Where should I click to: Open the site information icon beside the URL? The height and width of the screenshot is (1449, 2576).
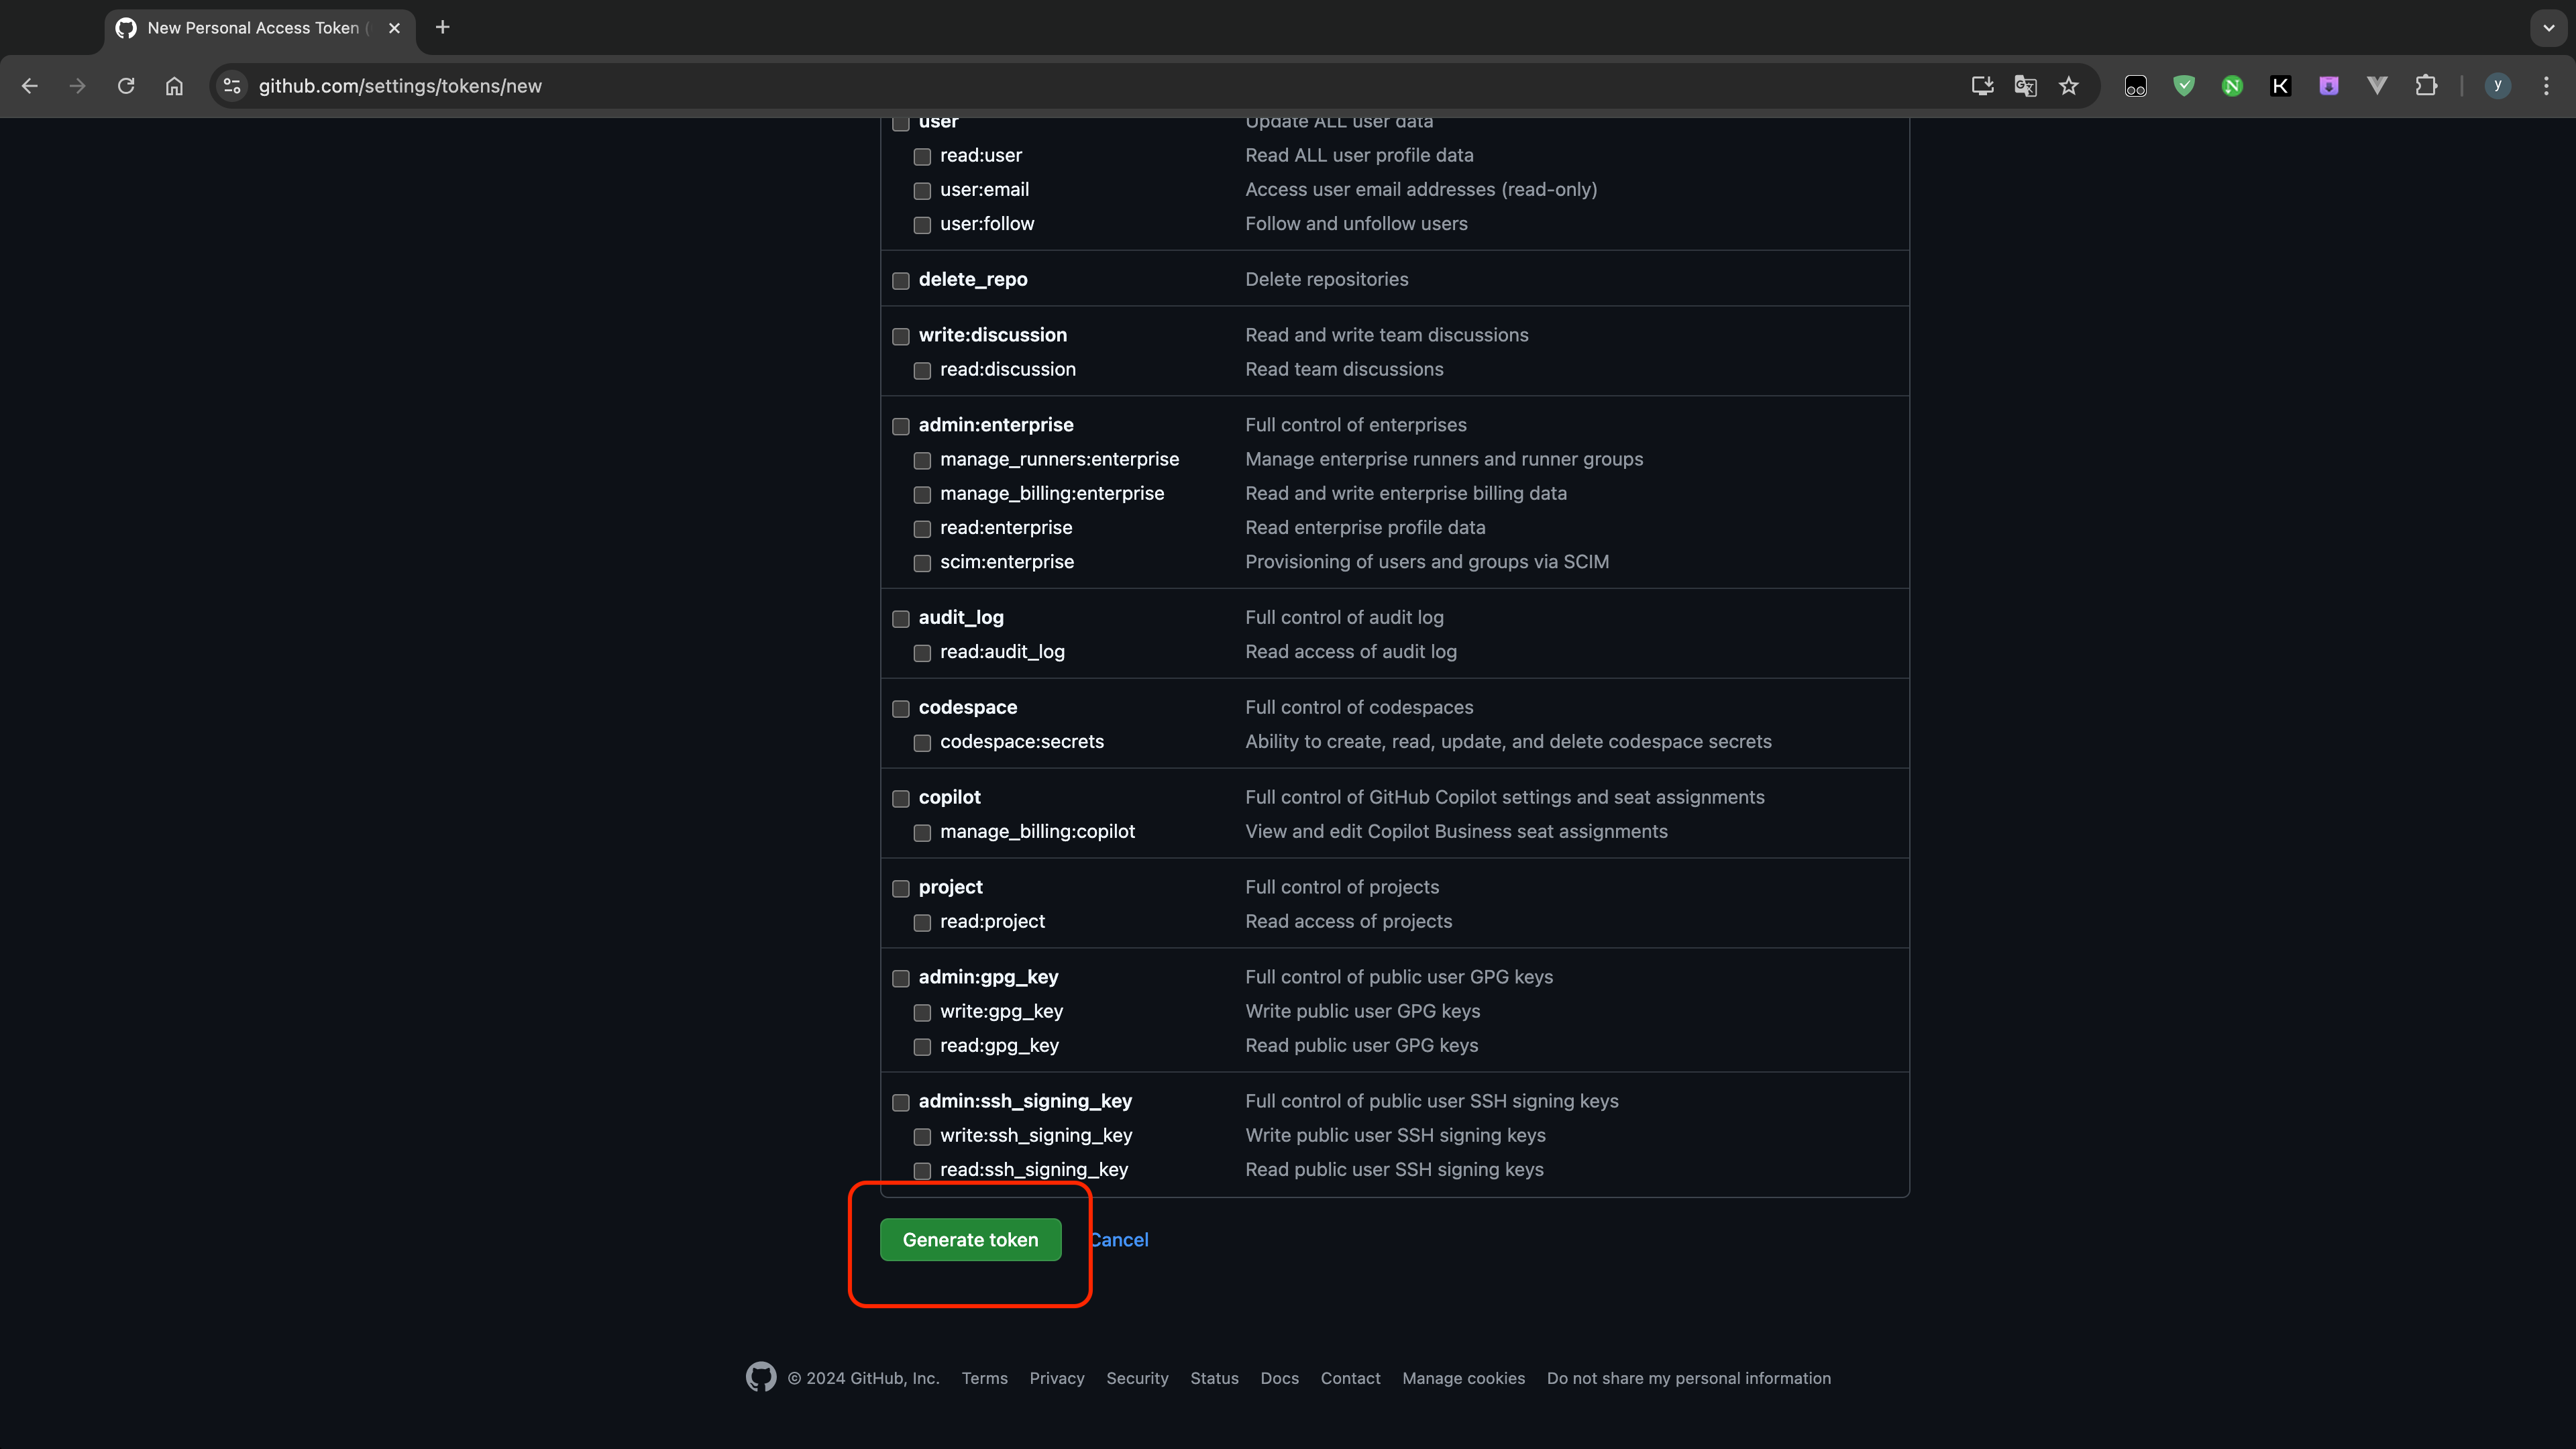pos(232,86)
